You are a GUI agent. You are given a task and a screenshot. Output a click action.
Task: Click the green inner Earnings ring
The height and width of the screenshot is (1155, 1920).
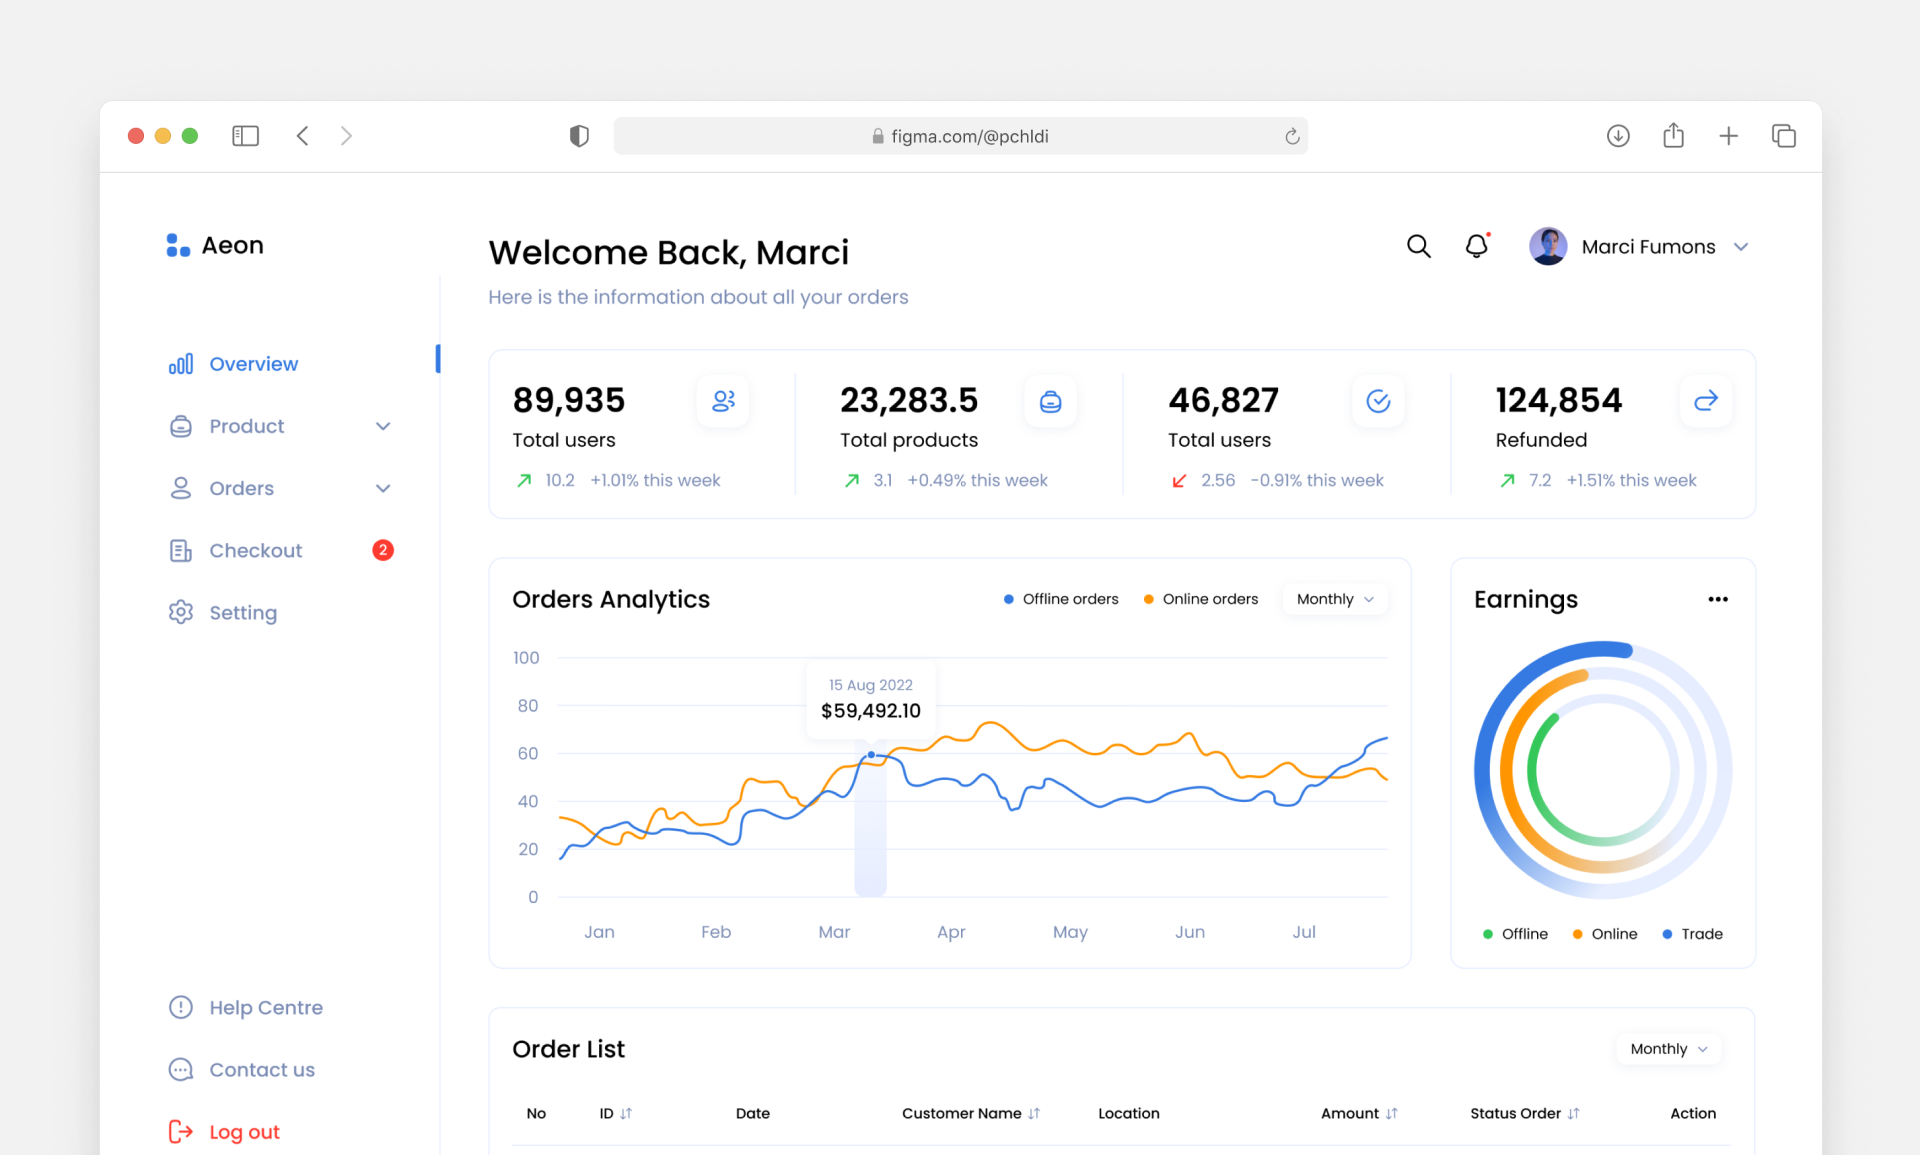click(x=1534, y=772)
